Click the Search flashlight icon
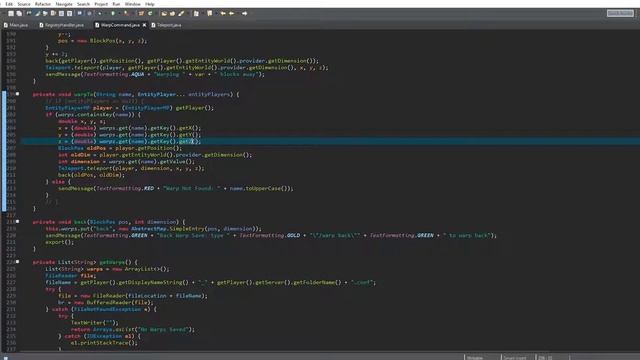The width and height of the screenshot is (640, 360). pos(181,13)
